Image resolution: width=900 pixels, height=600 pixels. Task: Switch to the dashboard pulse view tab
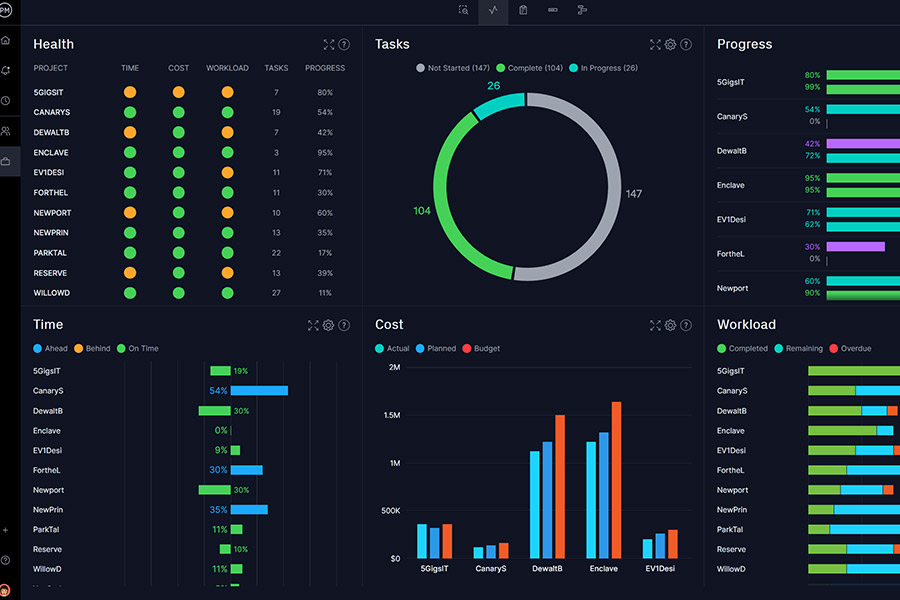click(x=493, y=11)
